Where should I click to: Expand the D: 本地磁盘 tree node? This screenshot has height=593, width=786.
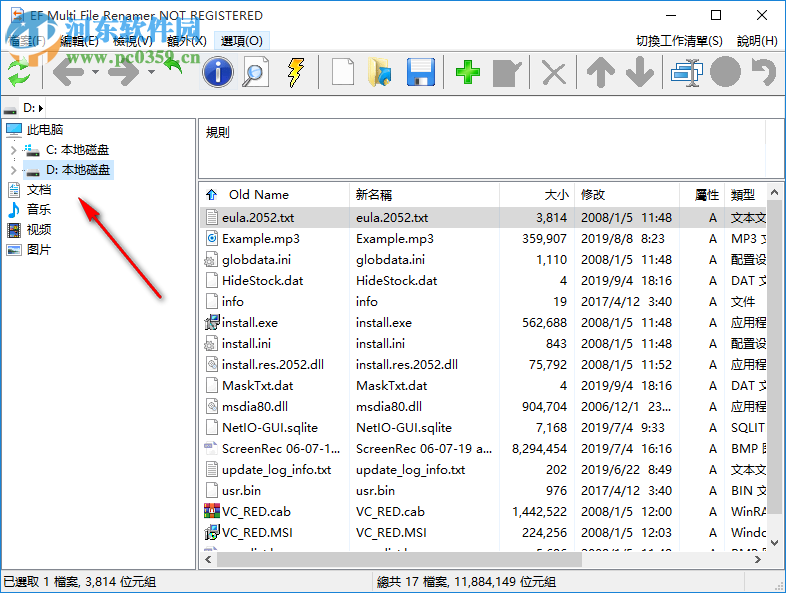(x=14, y=170)
